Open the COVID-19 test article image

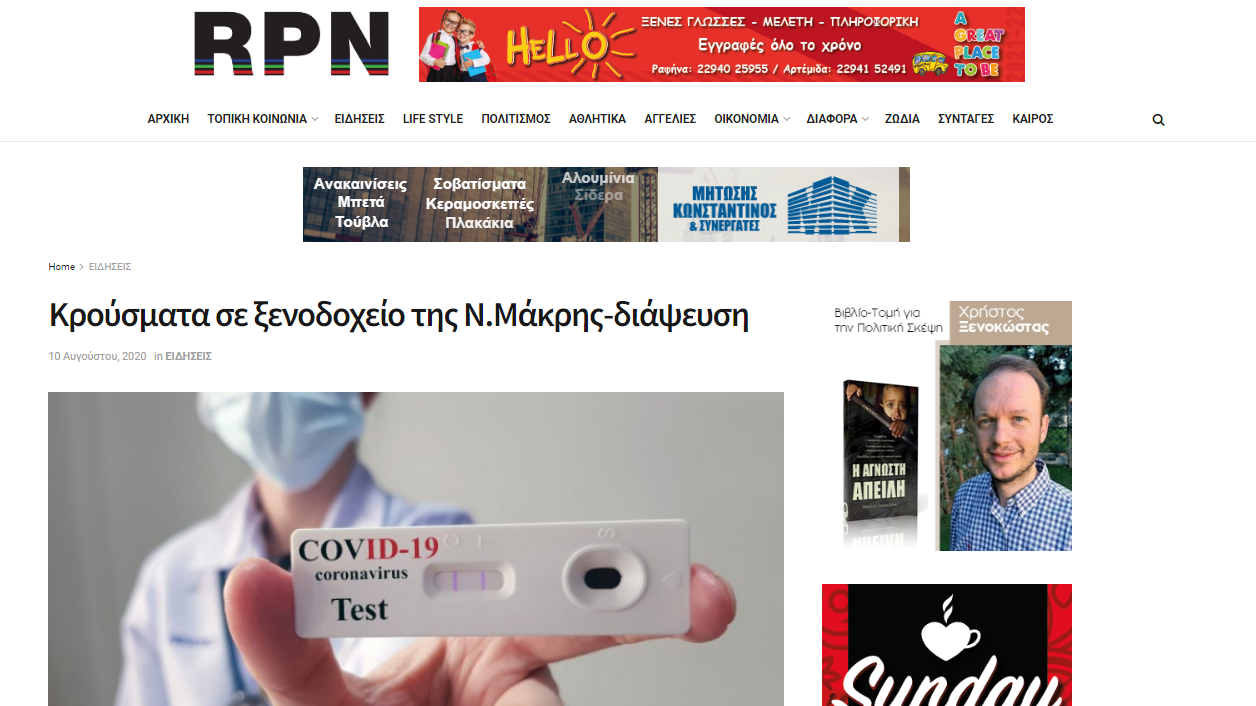click(x=416, y=549)
